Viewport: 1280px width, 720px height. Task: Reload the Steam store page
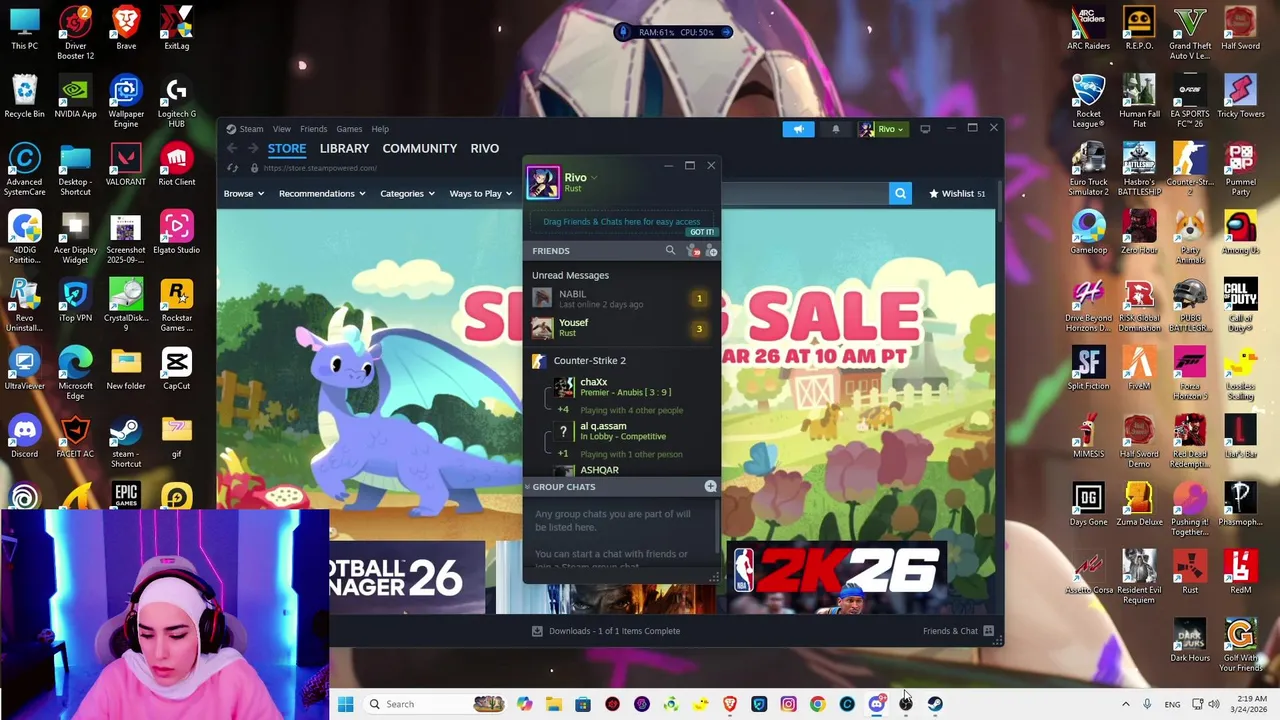[233, 168]
